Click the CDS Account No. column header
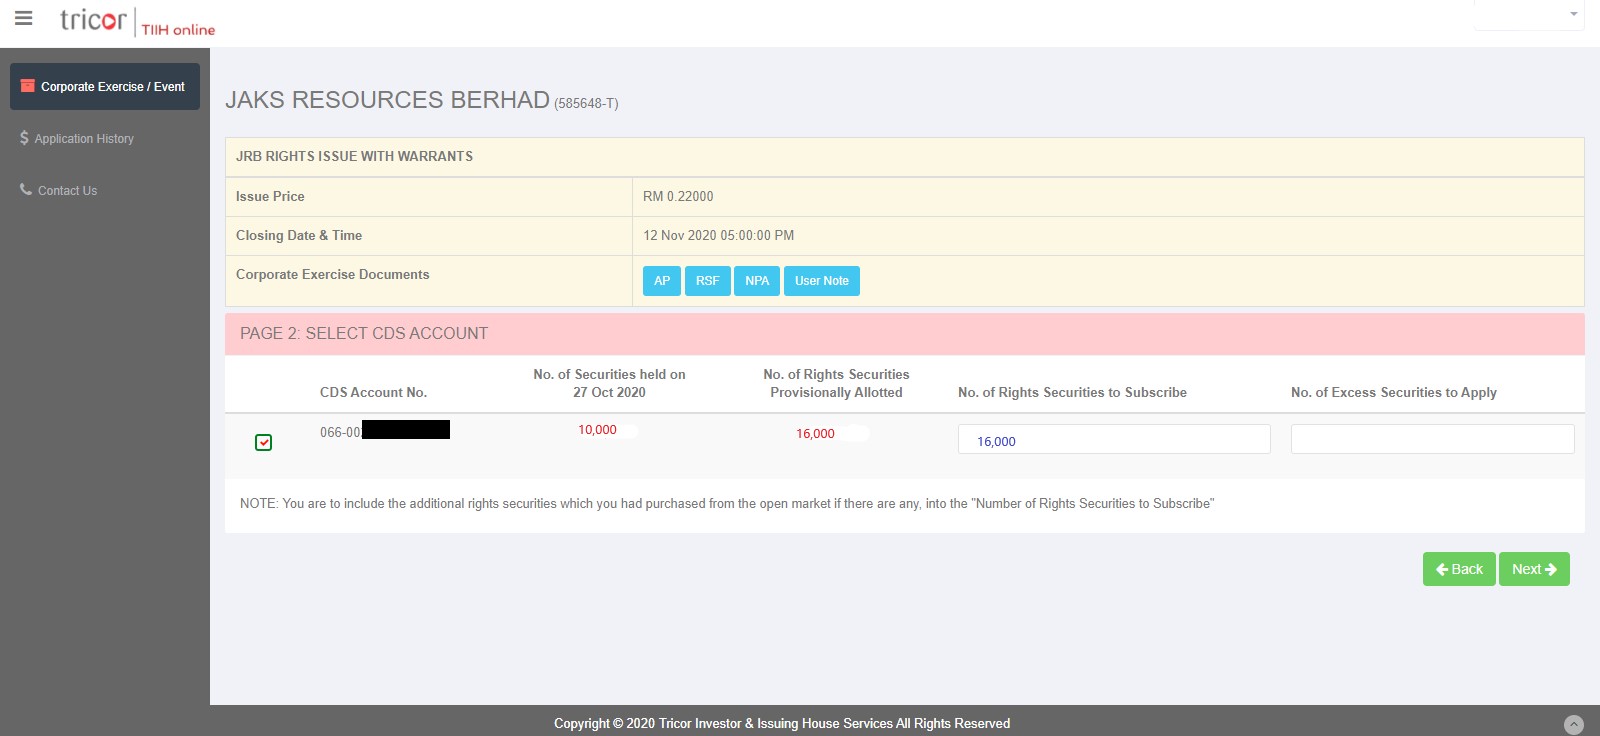Viewport: 1600px width, 736px height. (x=373, y=393)
